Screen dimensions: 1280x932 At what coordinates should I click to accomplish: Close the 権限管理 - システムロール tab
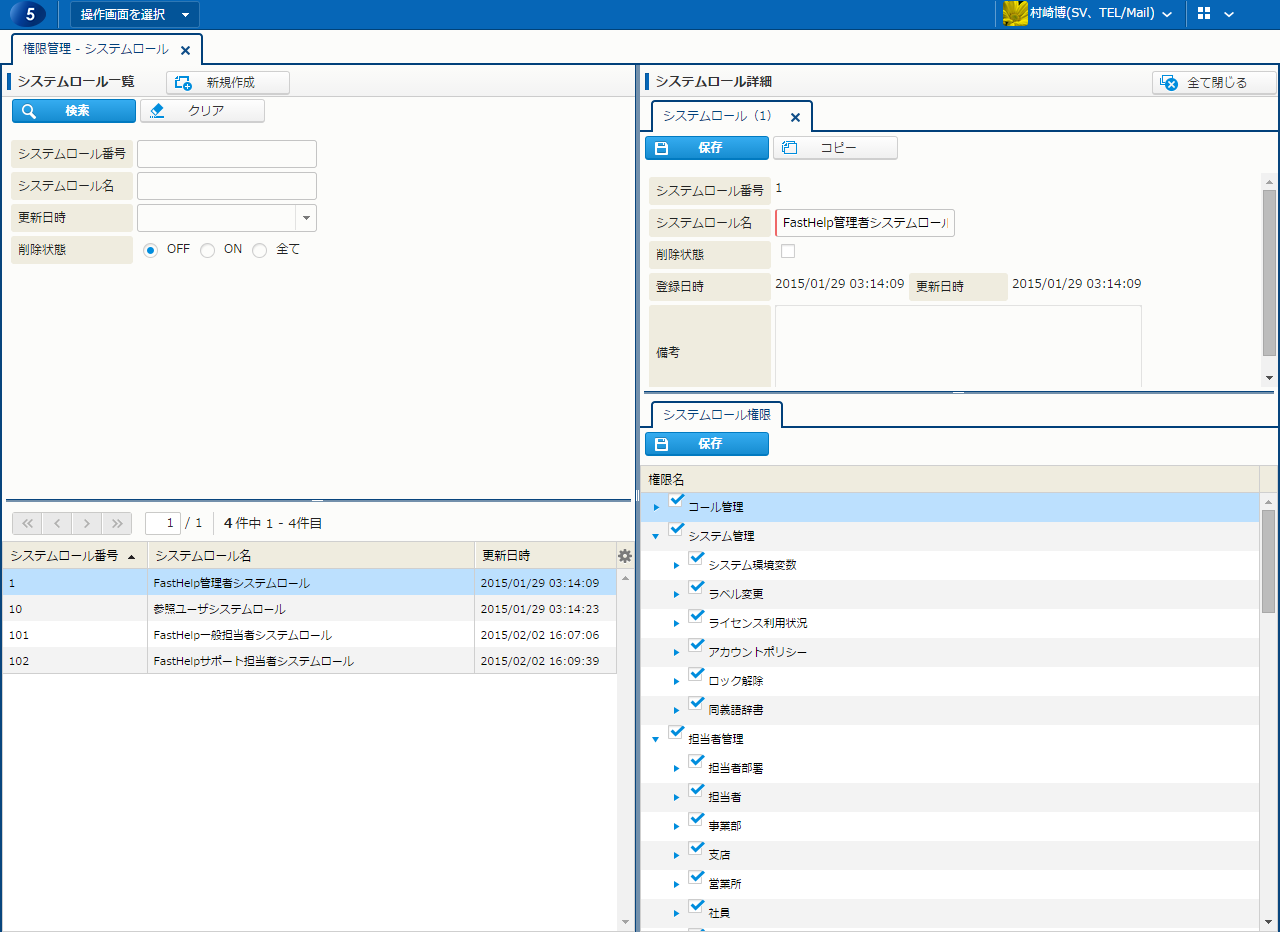coord(185,50)
